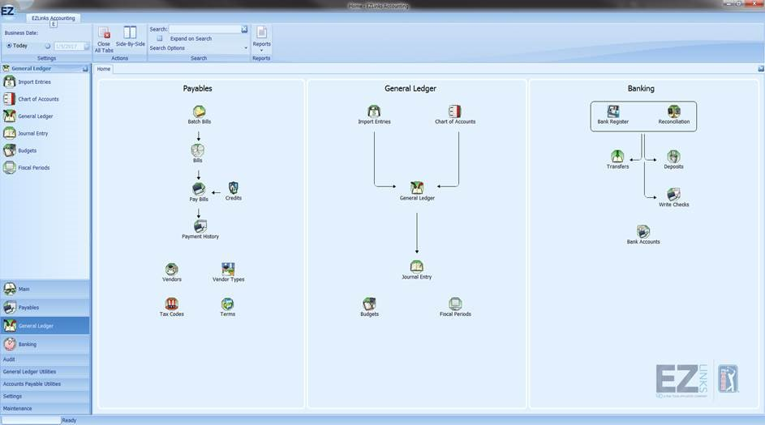The height and width of the screenshot is (425, 765).
Task: Switch to the Payables navigation group
Action: pos(45,307)
